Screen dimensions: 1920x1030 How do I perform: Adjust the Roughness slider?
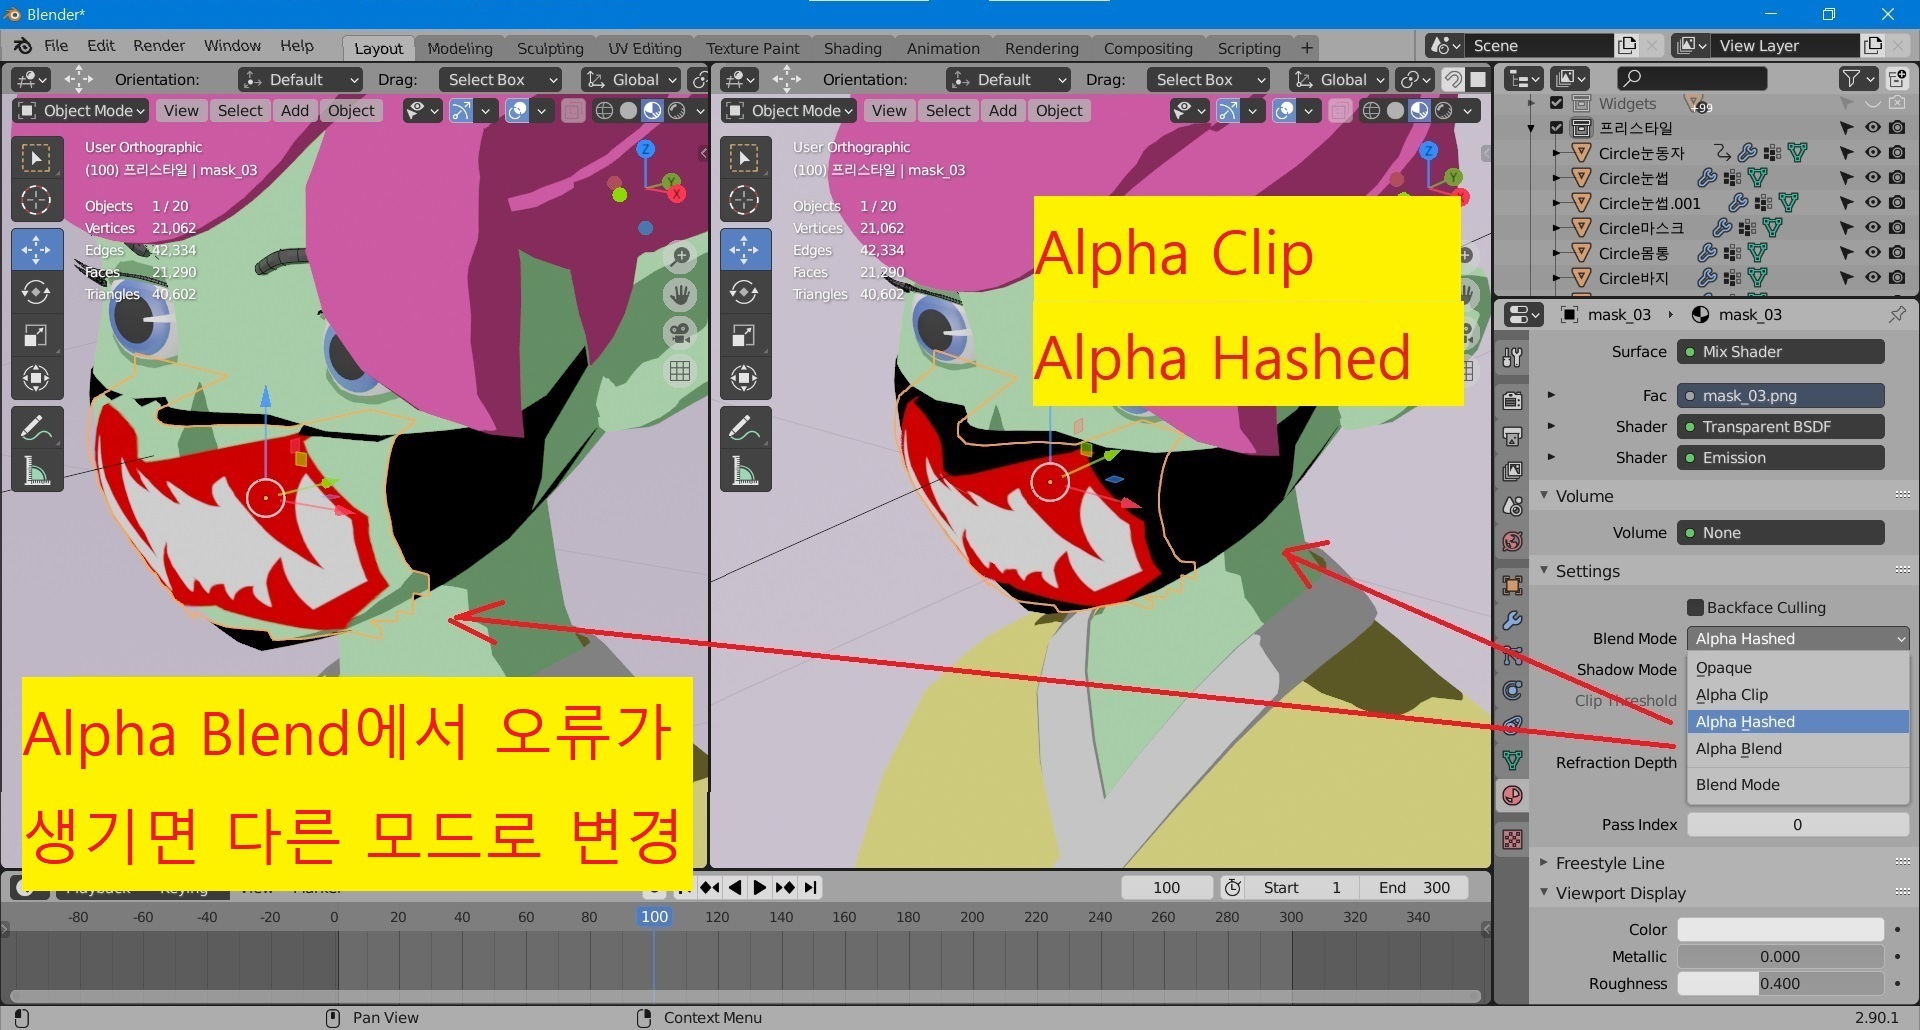1780,984
